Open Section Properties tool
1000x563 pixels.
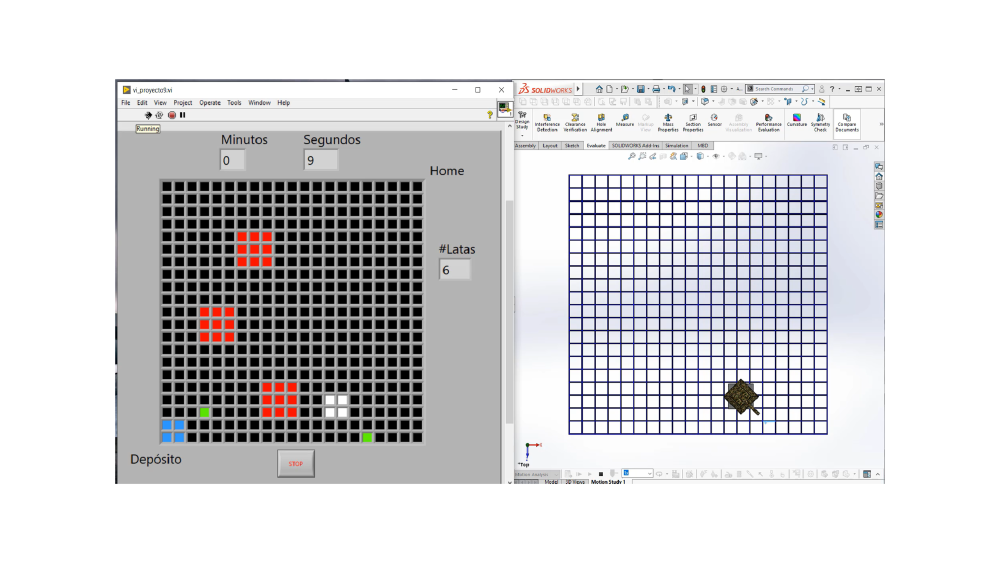coord(693,122)
